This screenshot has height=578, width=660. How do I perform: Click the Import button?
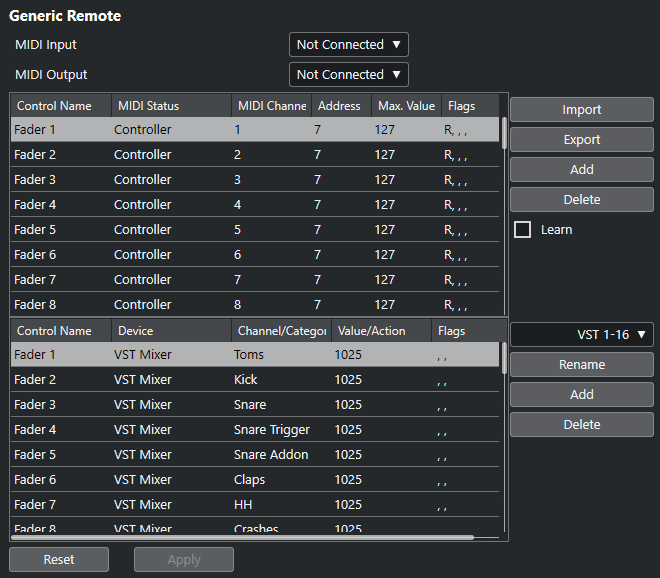point(582,109)
